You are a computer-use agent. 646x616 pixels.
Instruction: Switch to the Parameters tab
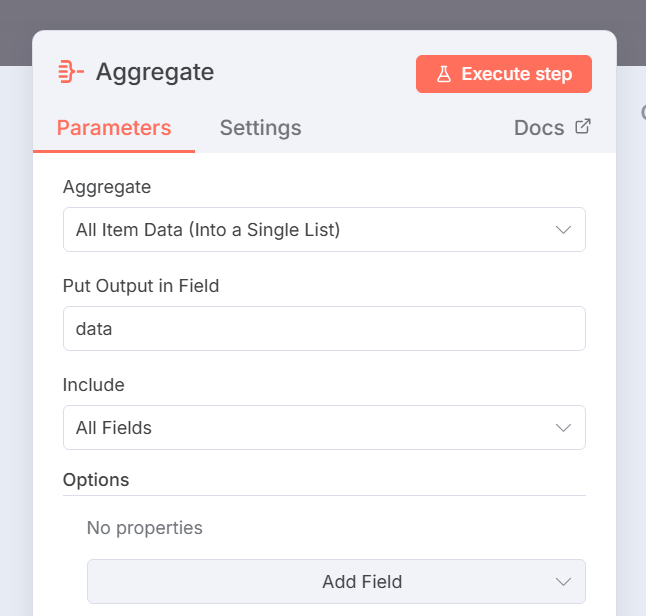[114, 128]
